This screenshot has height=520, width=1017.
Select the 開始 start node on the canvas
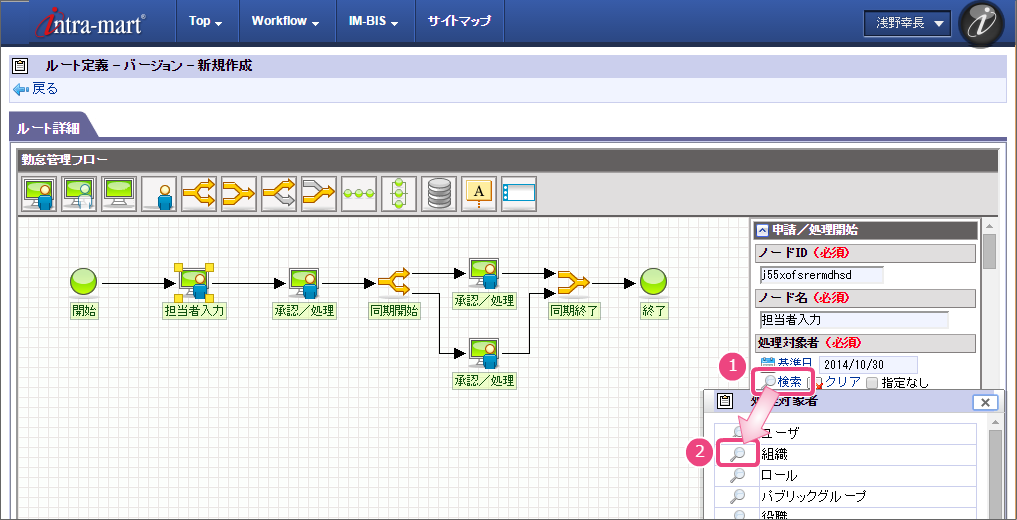click(x=84, y=283)
